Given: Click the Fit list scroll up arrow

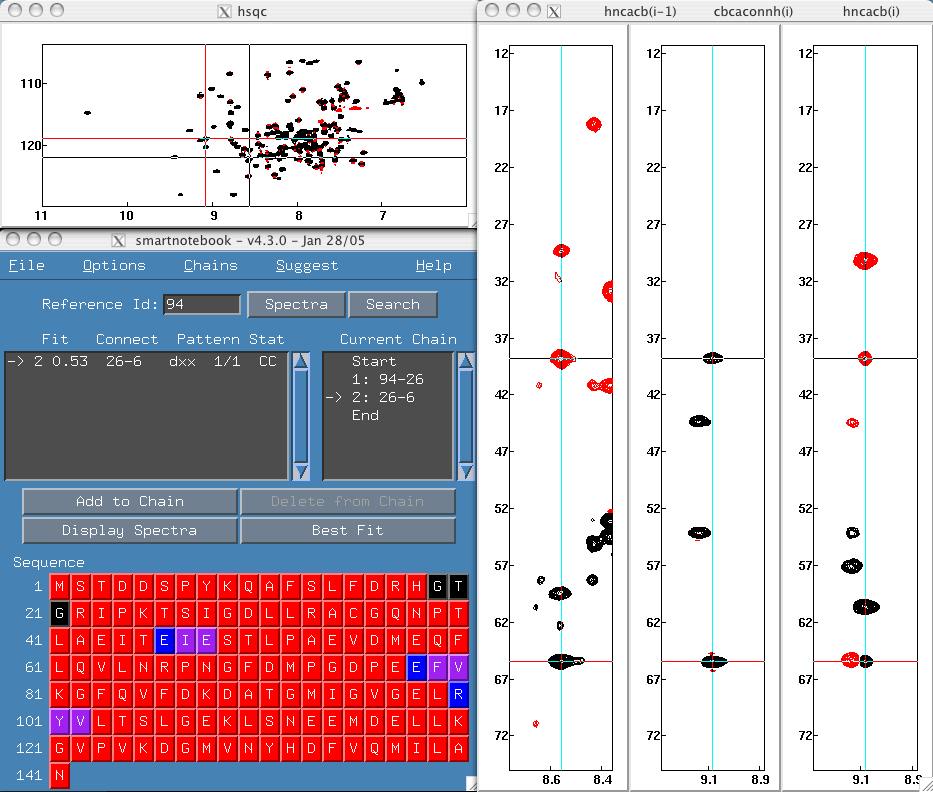Looking at the screenshot, I should tap(300, 361).
